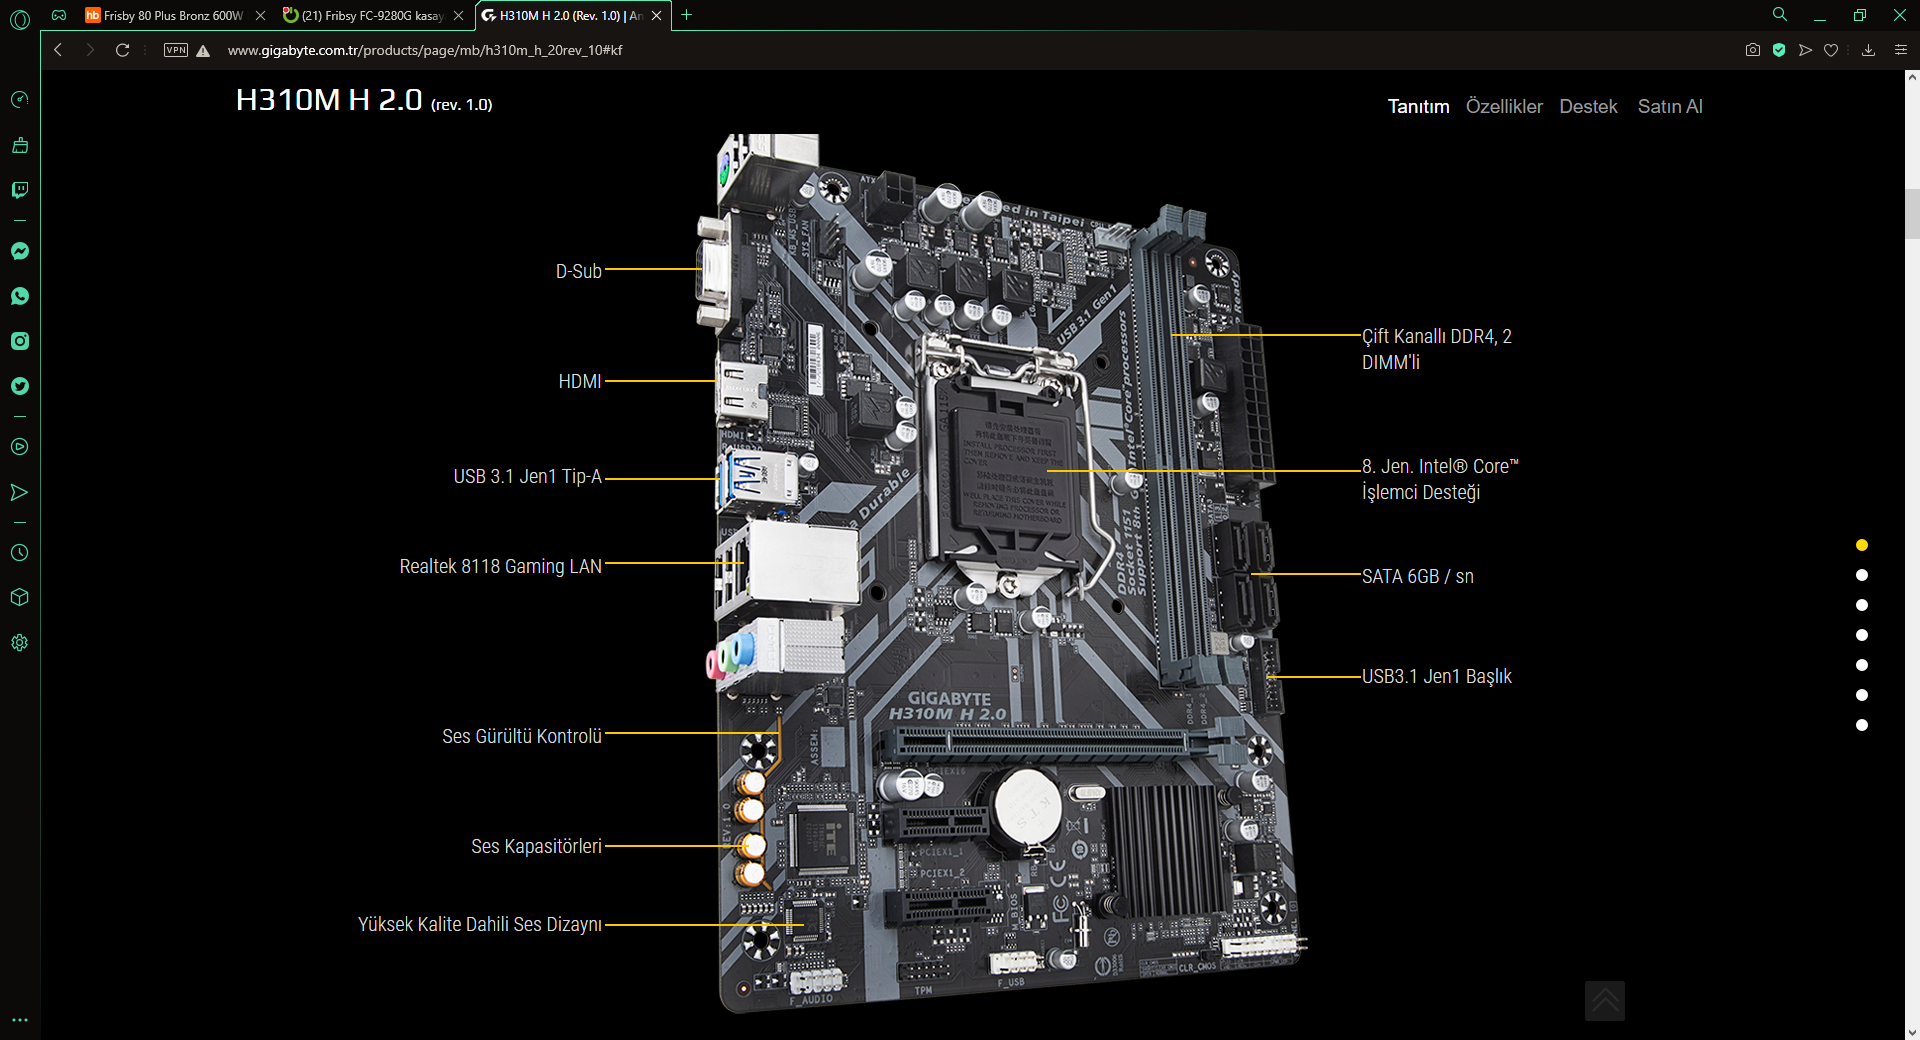1920x1040 pixels.
Task: Click the Çift Kanallı DDR4 label
Action: 1437,349
